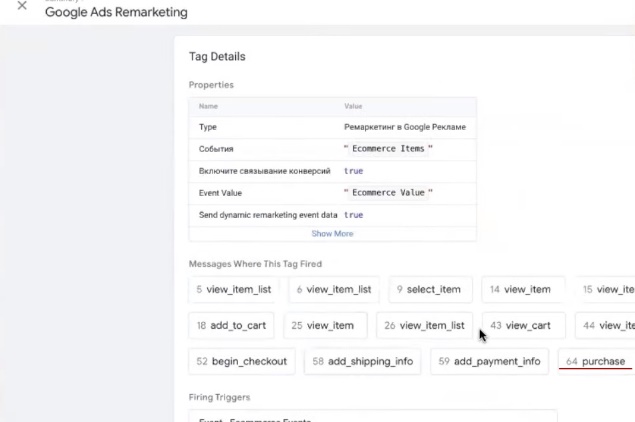Open message 5 view_item_list
The image size is (635, 422).
pyautogui.click(x=234, y=290)
